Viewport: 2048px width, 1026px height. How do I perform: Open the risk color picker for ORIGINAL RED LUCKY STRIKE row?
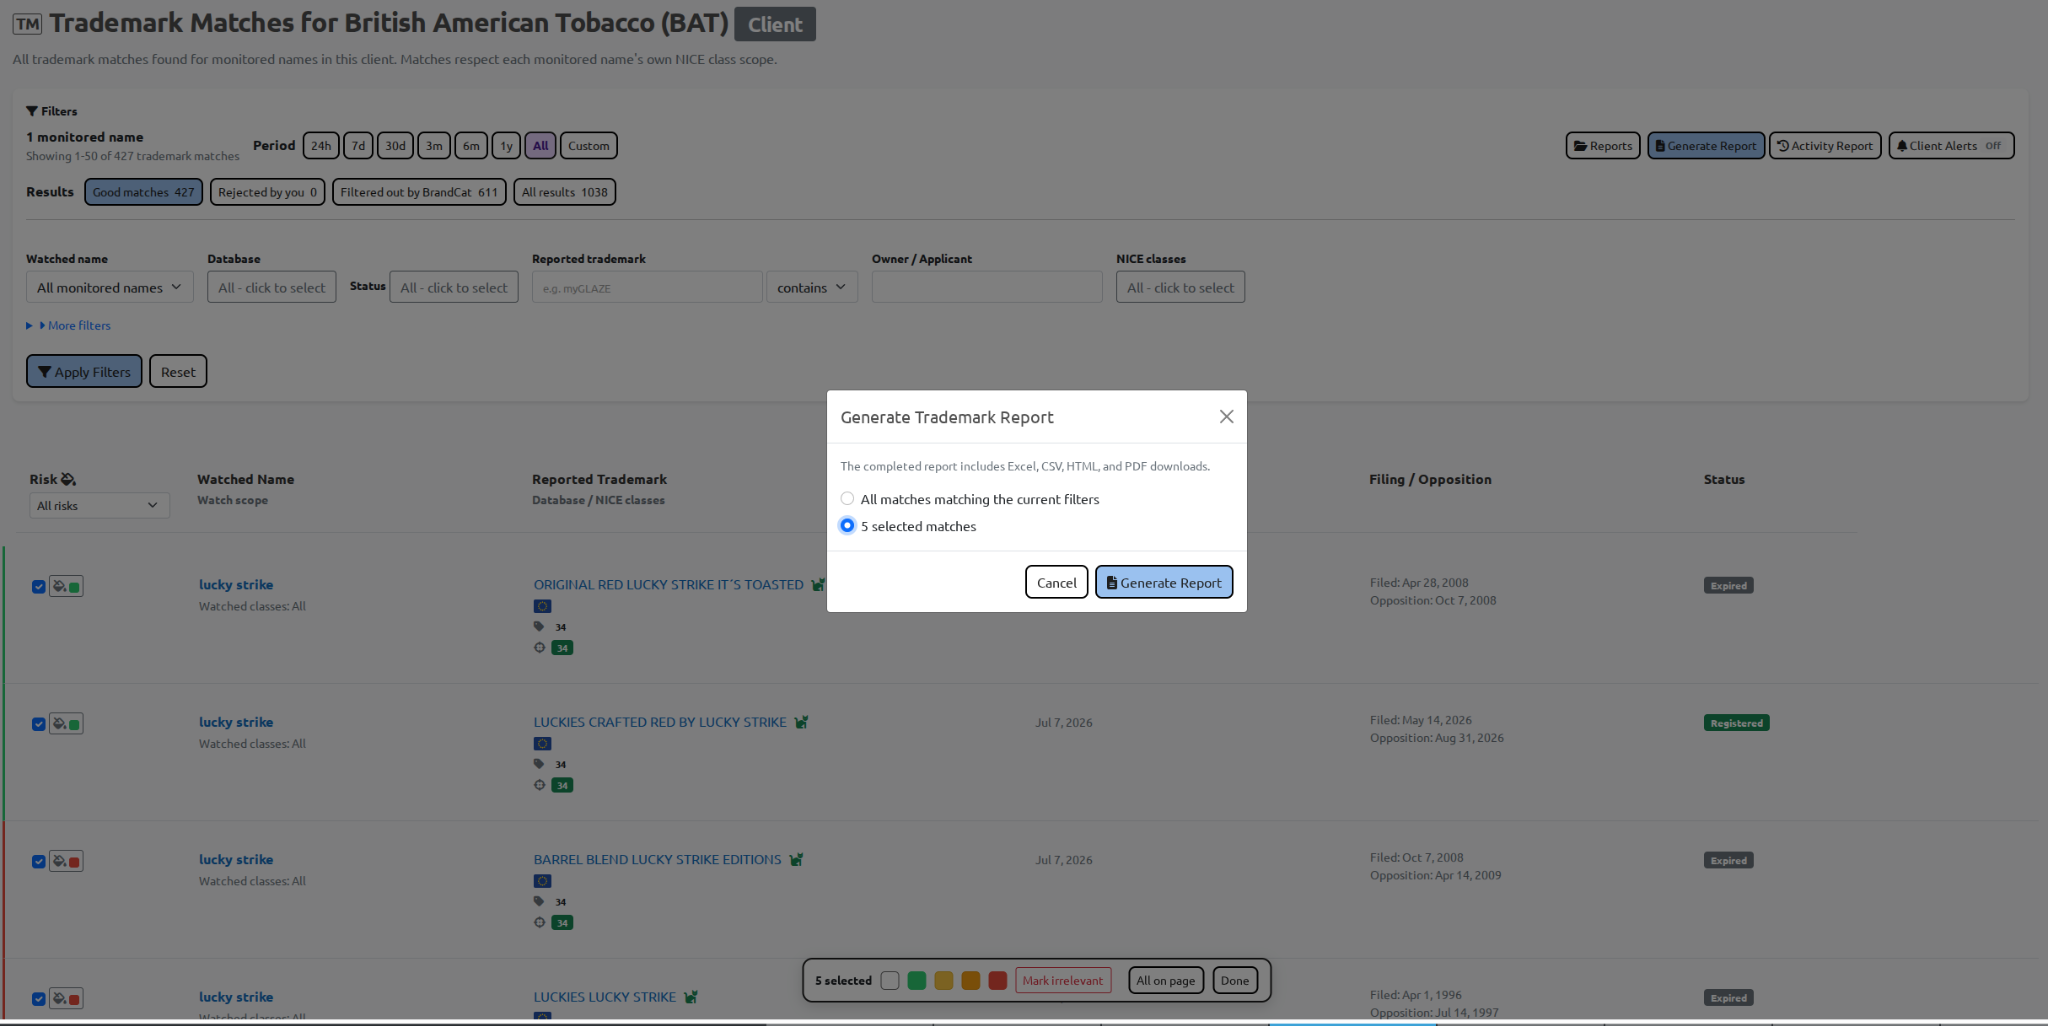point(66,586)
